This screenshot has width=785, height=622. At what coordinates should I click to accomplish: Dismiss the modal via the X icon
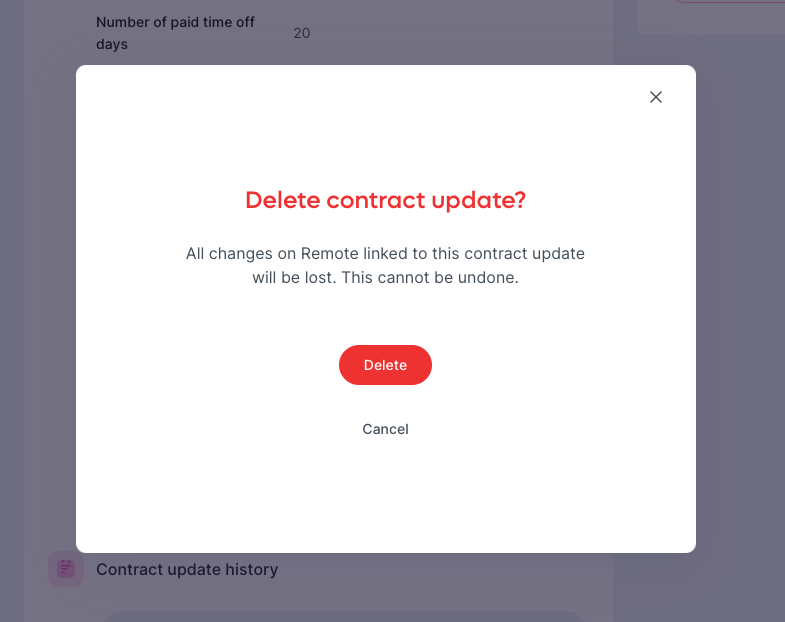[656, 97]
